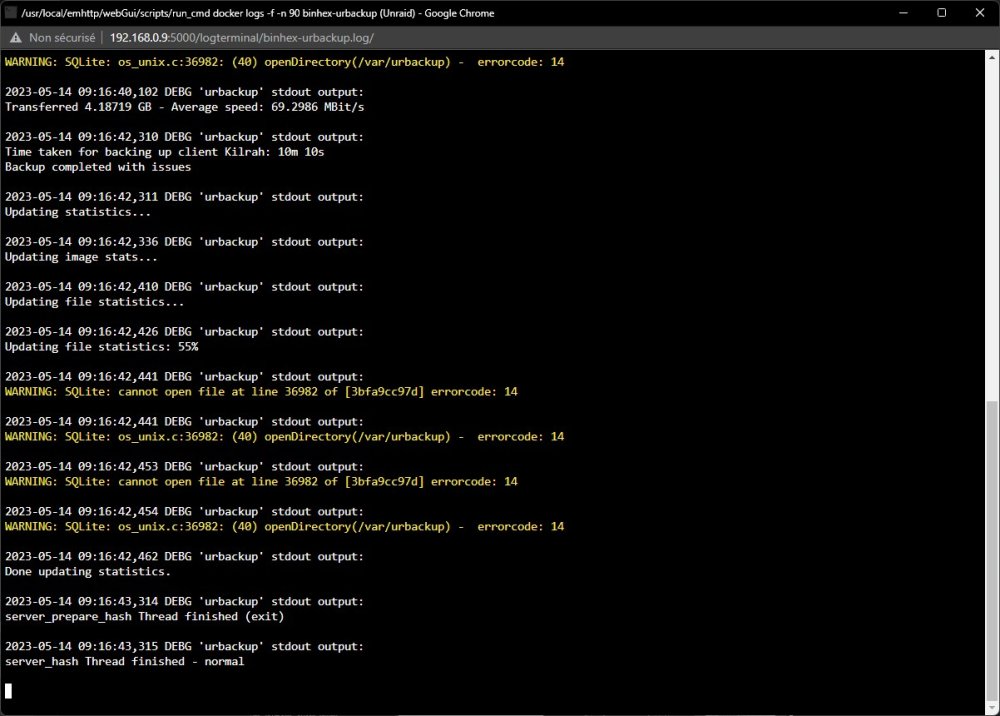
Task: Minimize the log terminal window
Action: coord(903,13)
